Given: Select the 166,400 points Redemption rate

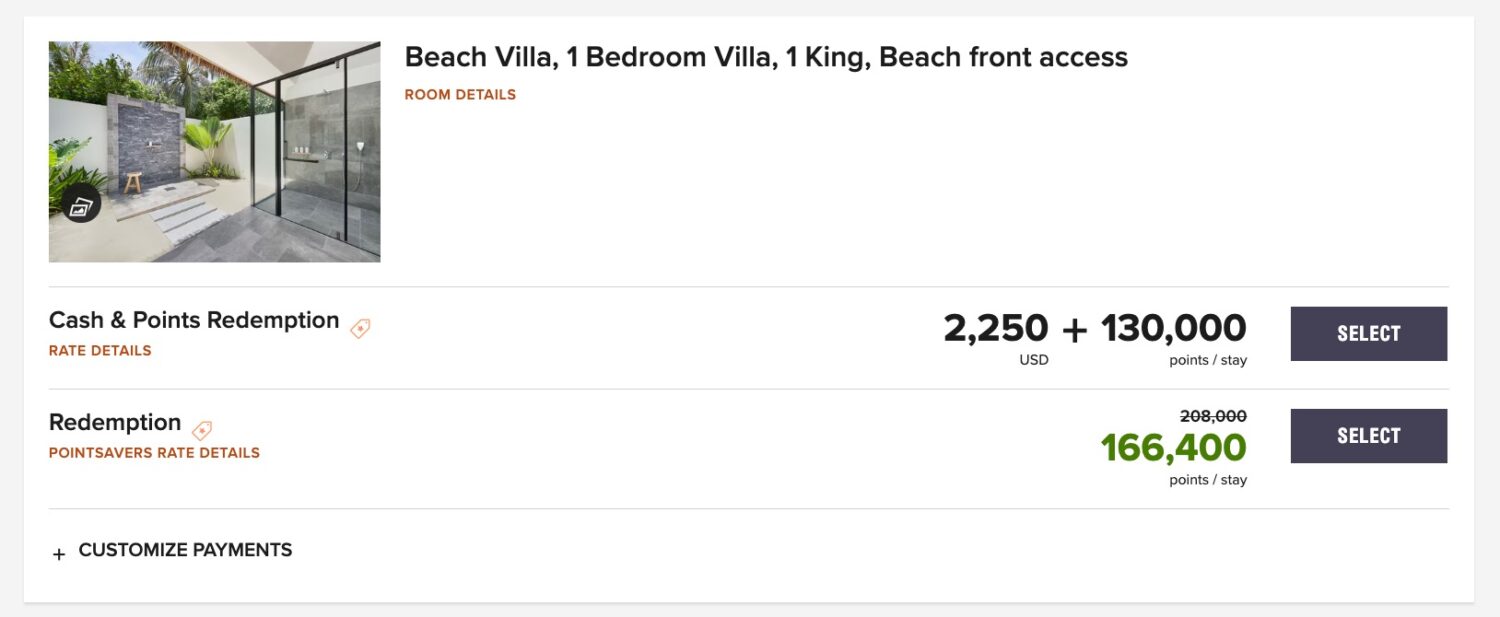Looking at the screenshot, I should 1368,436.
